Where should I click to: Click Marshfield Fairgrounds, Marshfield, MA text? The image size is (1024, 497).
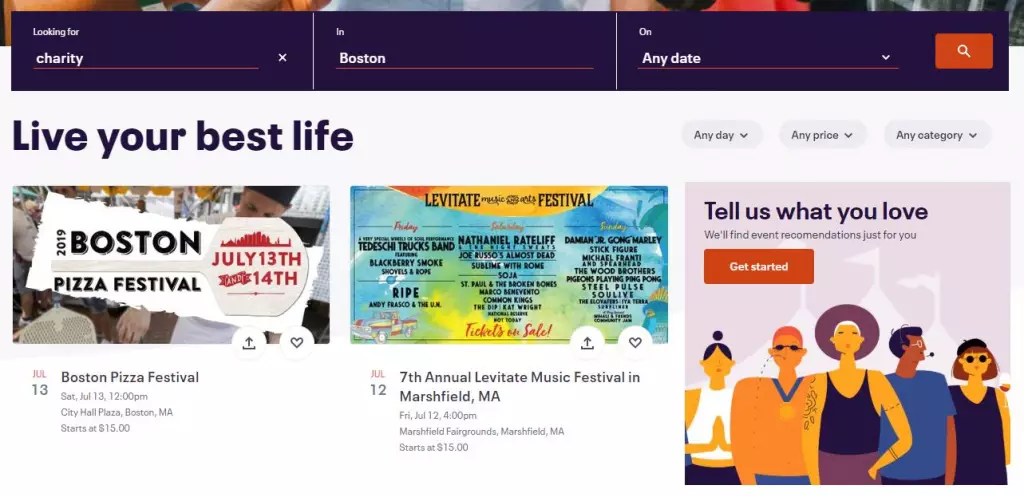[482, 431]
